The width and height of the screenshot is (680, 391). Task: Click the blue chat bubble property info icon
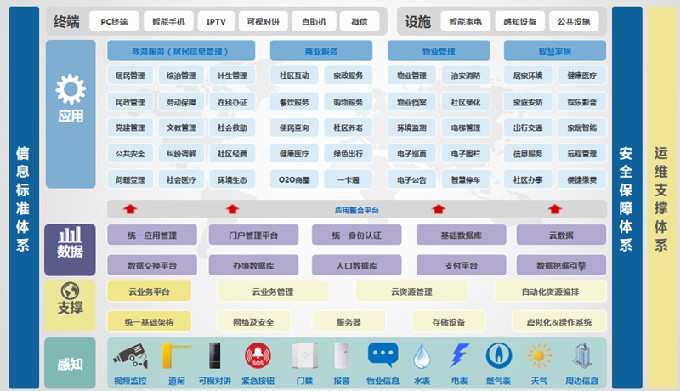[x=383, y=355]
